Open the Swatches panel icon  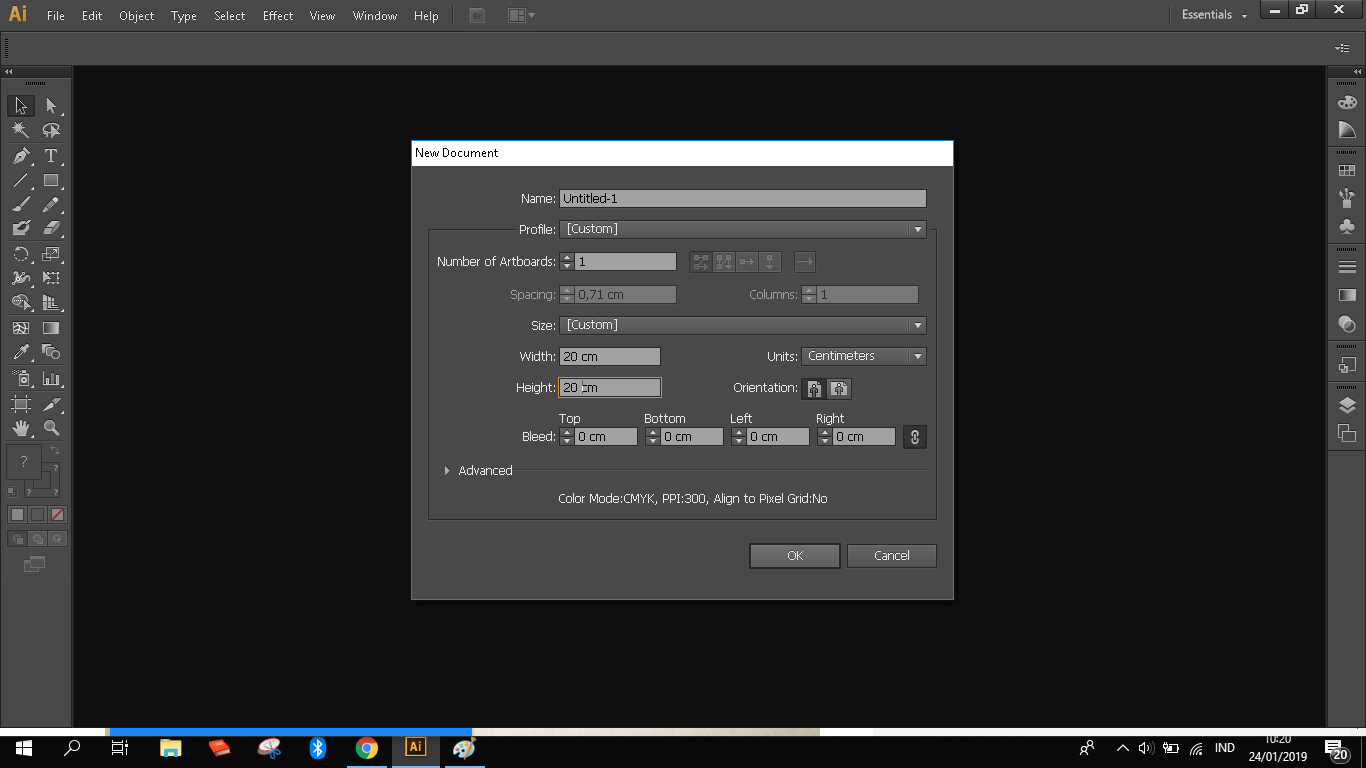[x=1347, y=171]
